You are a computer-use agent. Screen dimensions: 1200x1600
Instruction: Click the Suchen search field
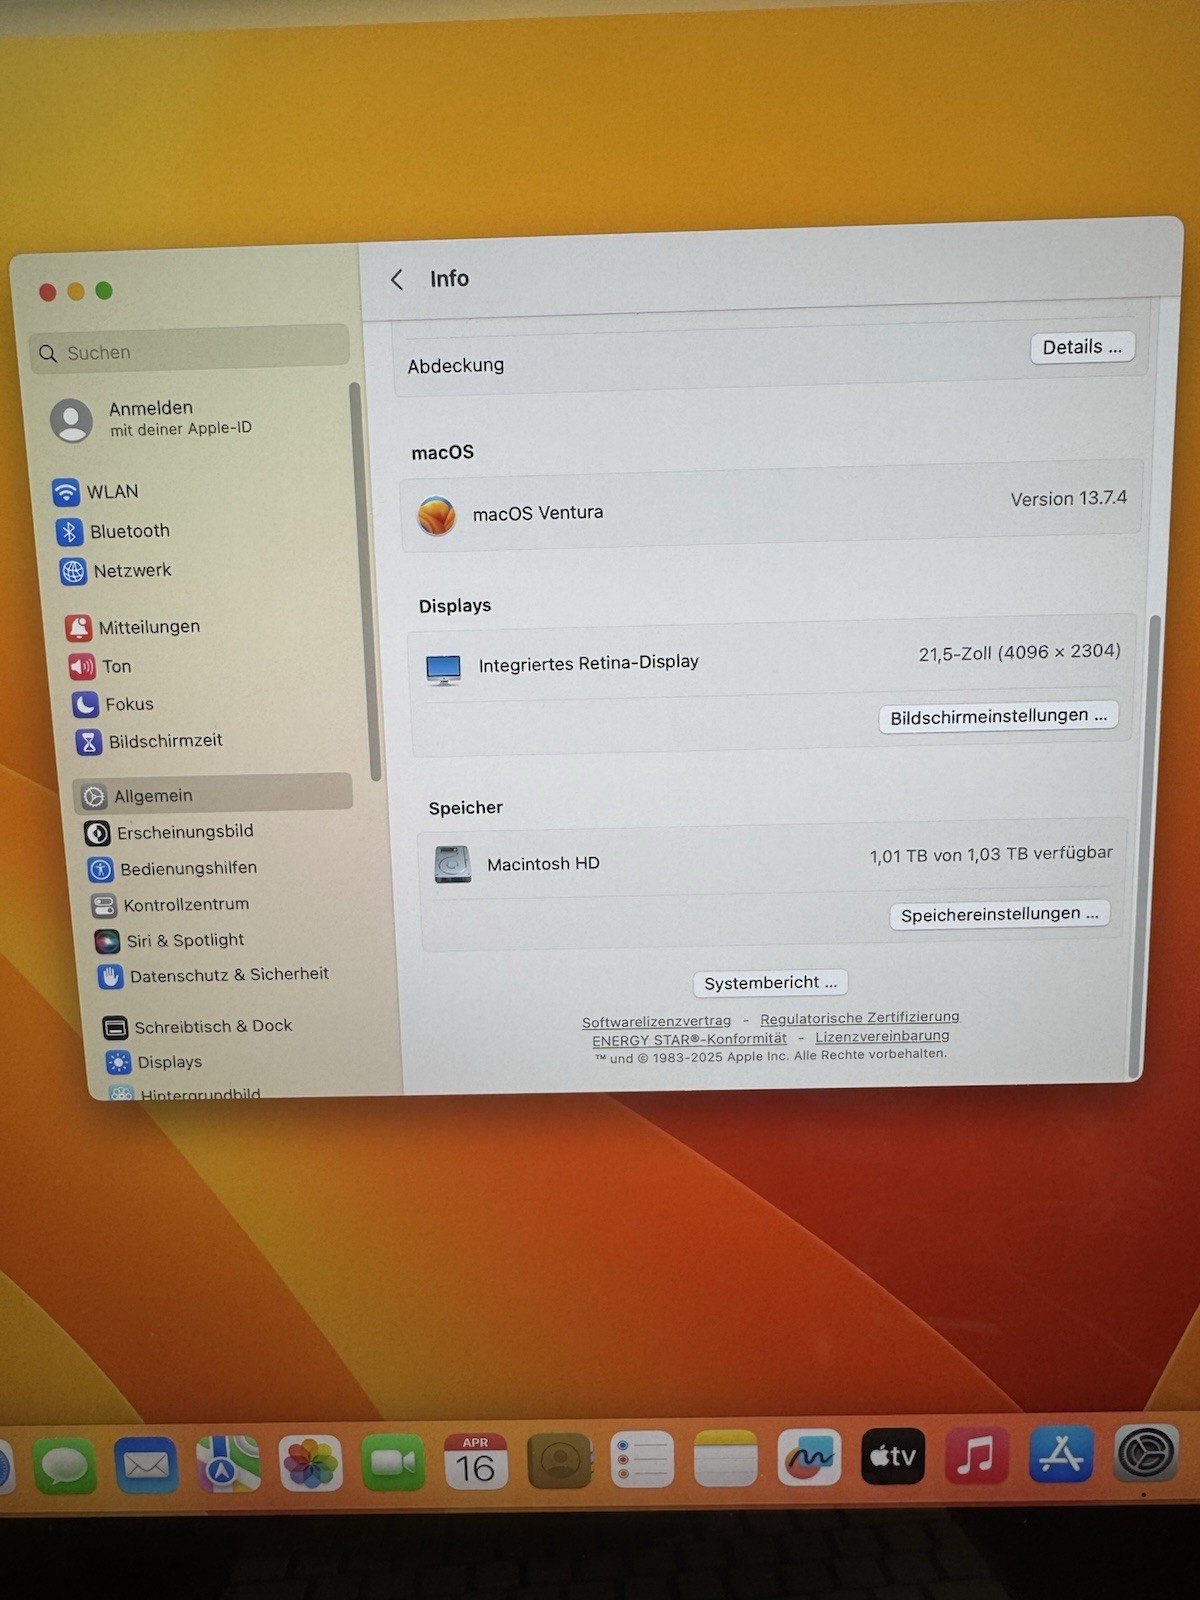click(x=191, y=350)
